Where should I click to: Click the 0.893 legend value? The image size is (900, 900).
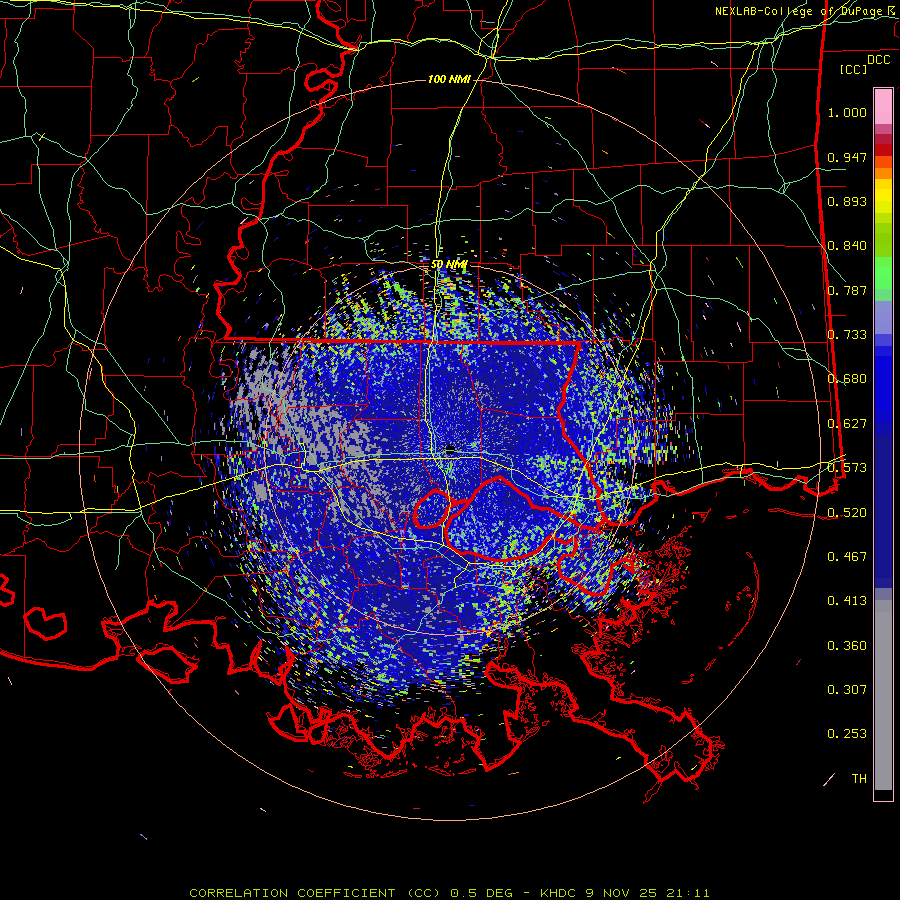pos(847,201)
